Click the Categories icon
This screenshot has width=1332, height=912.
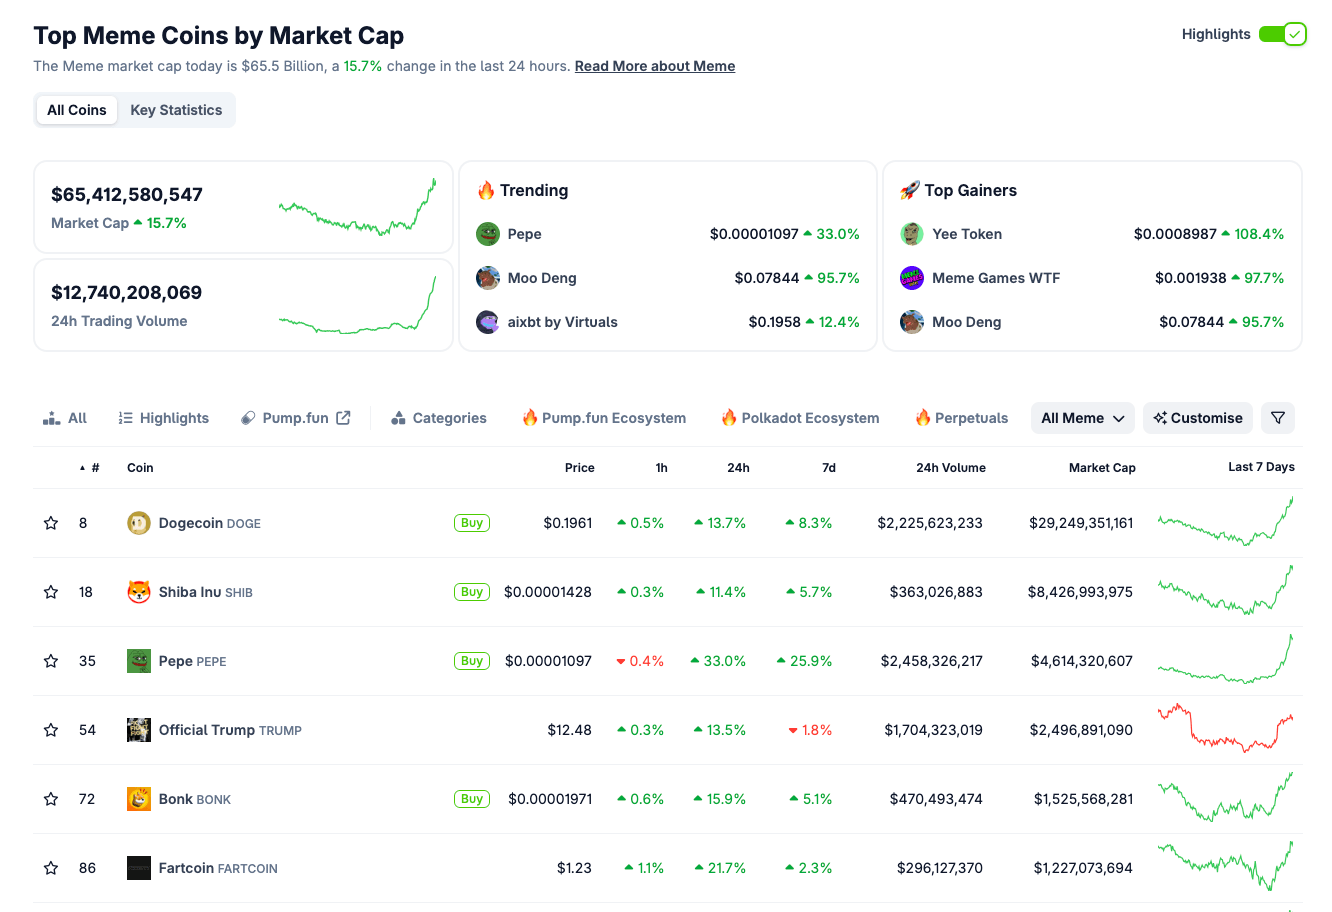pos(399,418)
